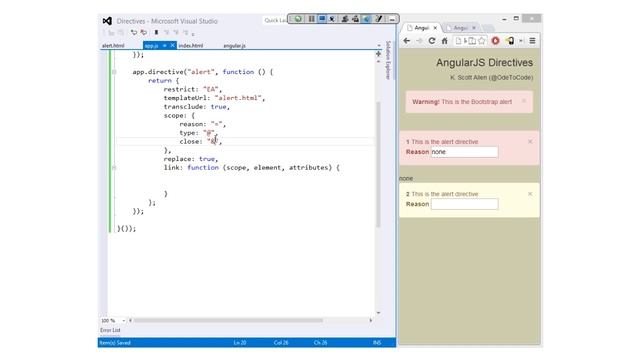
Task: Switch to the alert.html tab
Action: 113,46
